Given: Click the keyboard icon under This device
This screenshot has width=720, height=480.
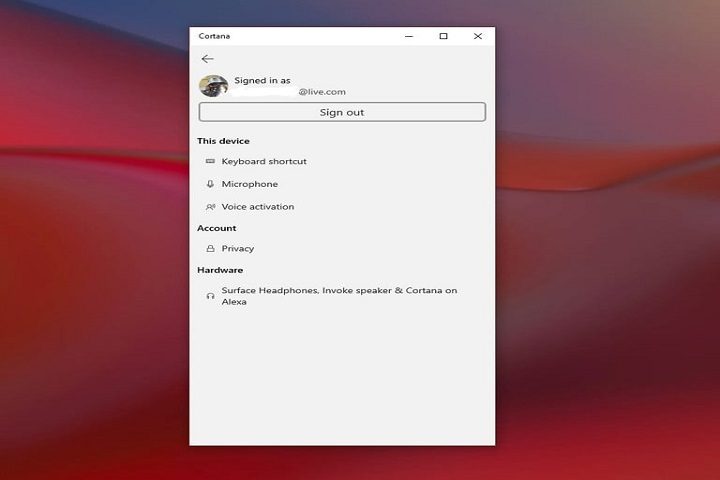Looking at the screenshot, I should 210,162.
